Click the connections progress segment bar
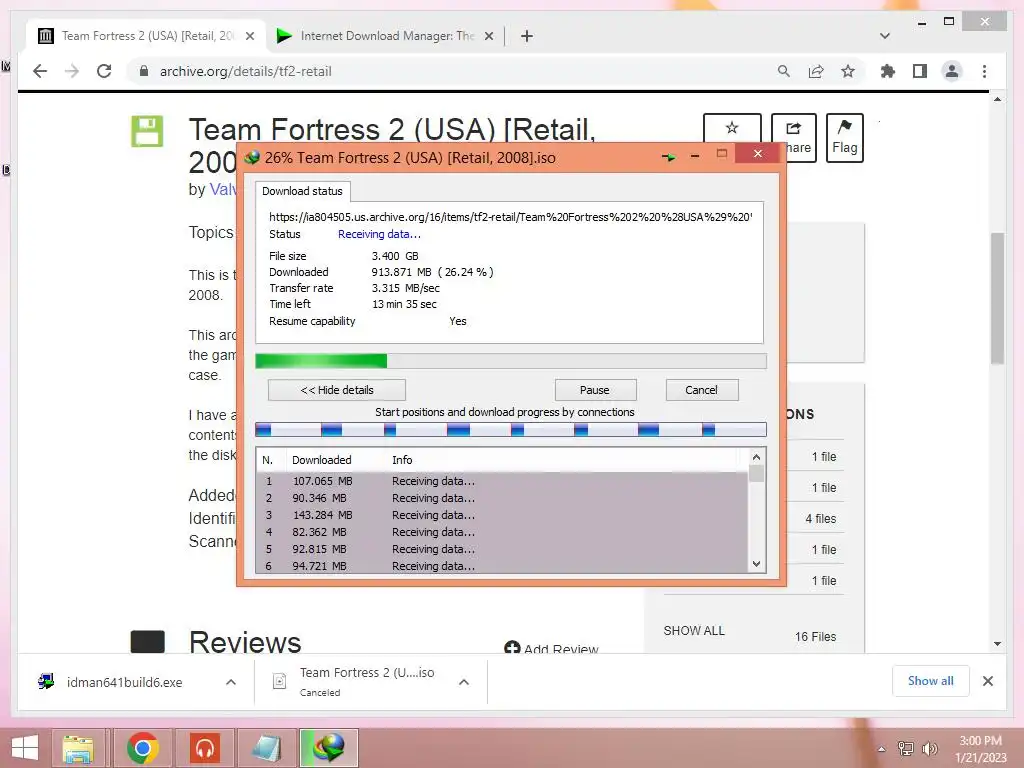The image size is (1024, 768). pos(511,429)
